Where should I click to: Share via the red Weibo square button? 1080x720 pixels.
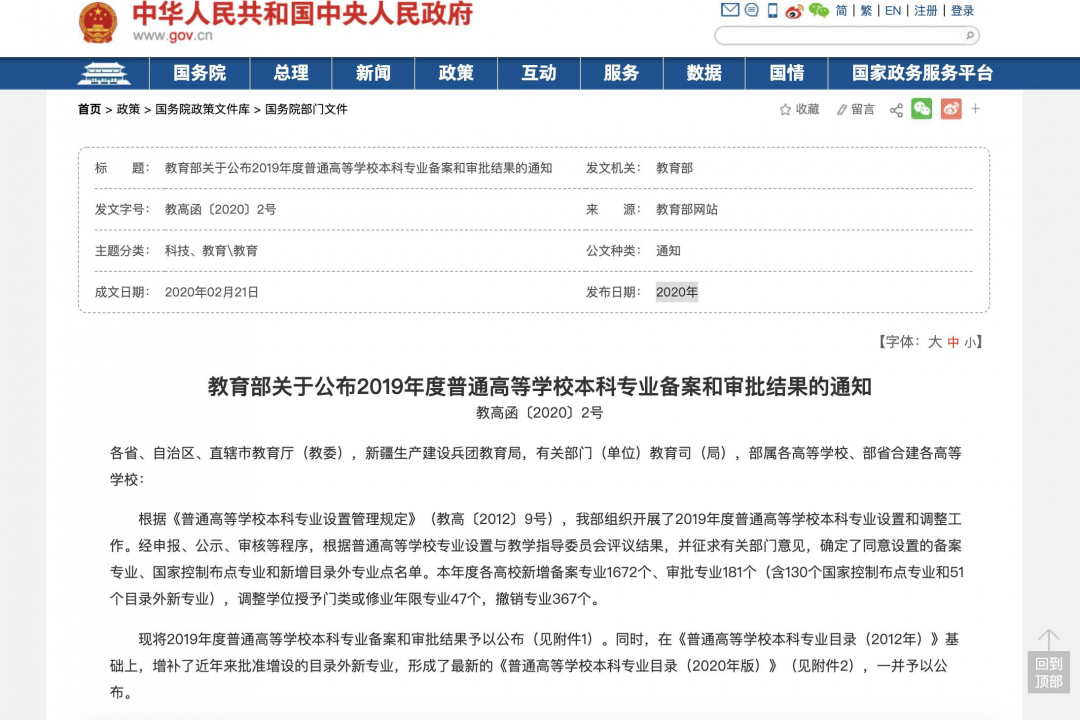(x=951, y=109)
